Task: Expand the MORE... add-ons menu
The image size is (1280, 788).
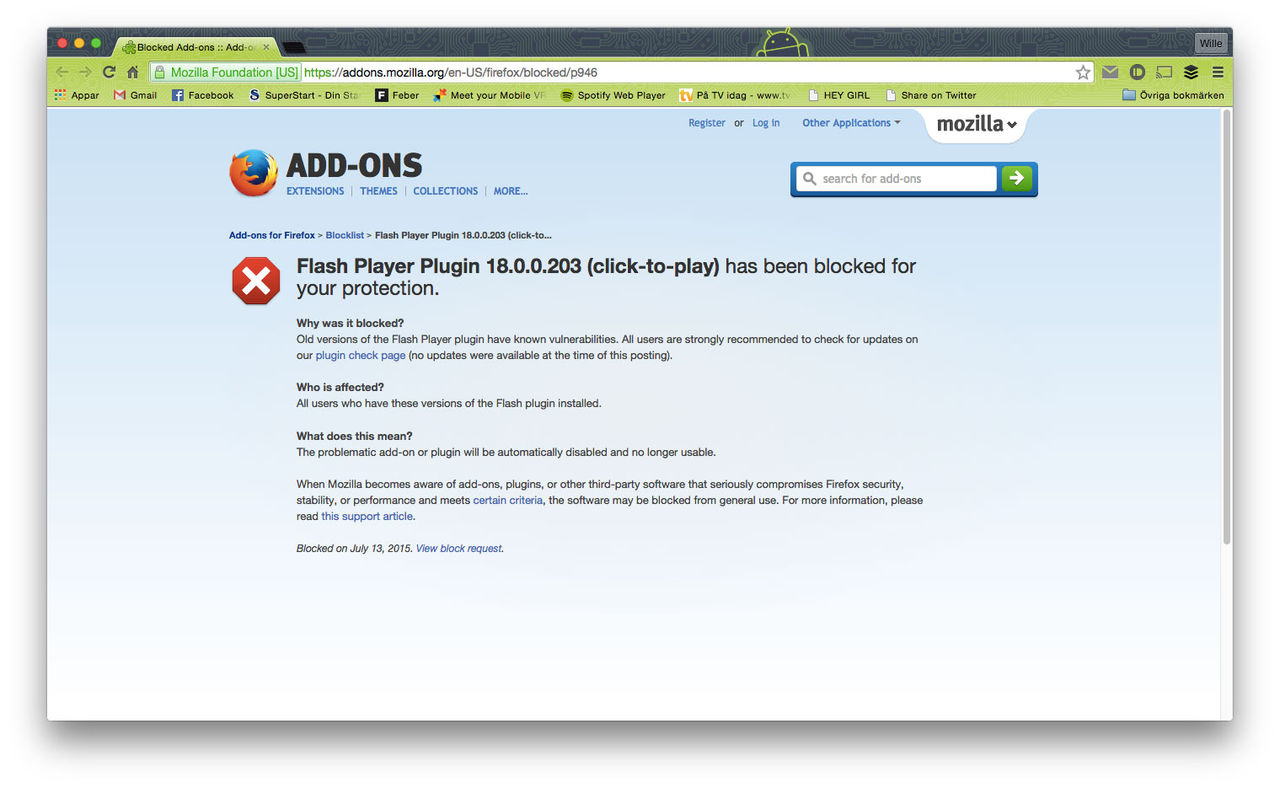Action: point(510,191)
